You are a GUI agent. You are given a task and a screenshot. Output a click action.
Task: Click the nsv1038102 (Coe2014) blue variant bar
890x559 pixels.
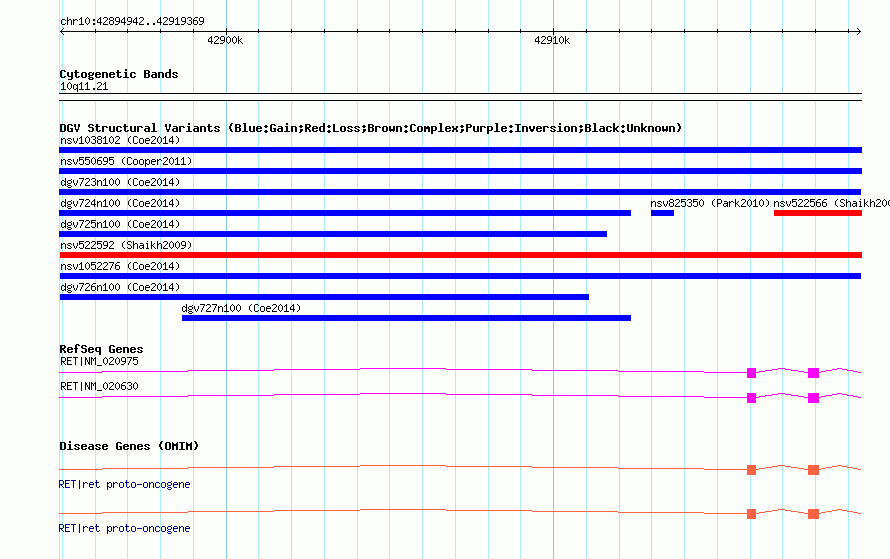(460, 150)
